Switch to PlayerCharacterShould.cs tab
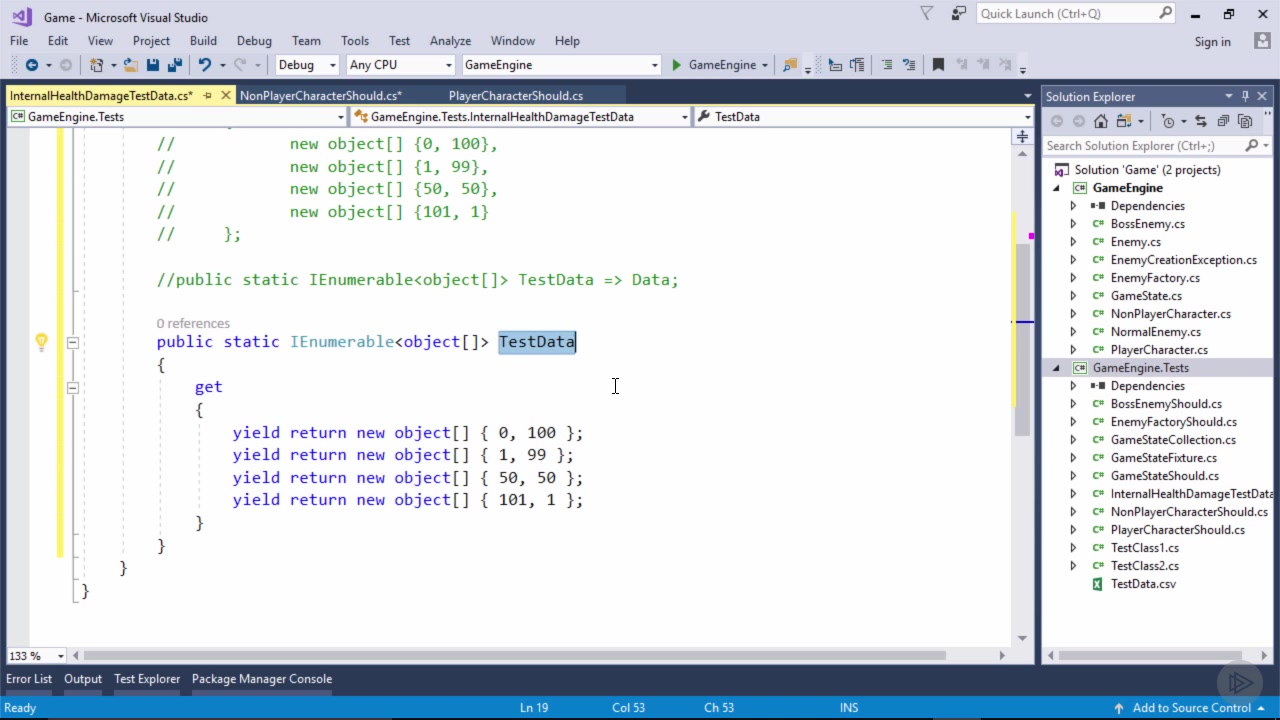The height and width of the screenshot is (720, 1280). point(516,96)
